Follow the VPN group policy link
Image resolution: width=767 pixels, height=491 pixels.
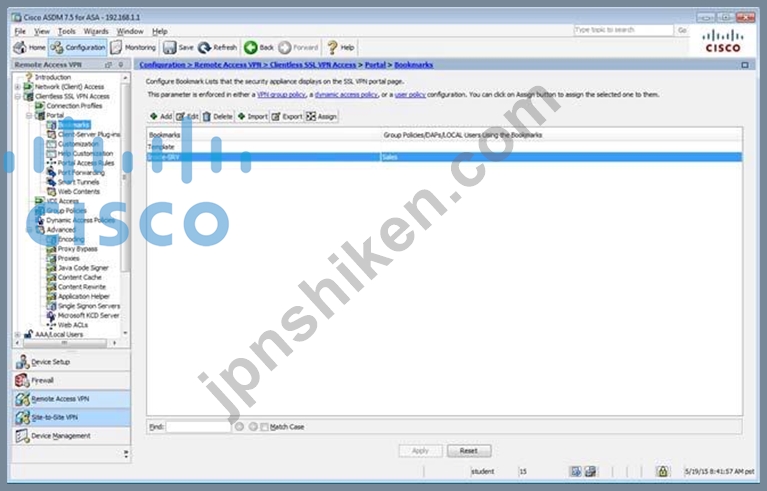(281, 94)
